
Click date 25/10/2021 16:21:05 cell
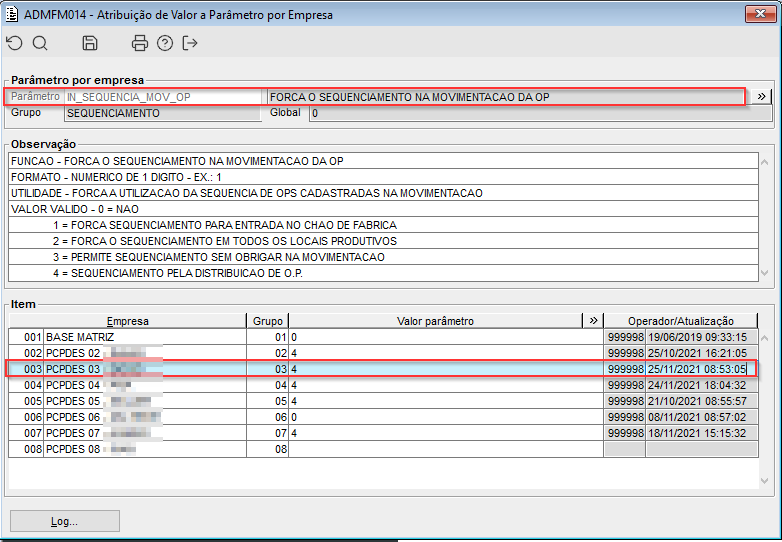(x=702, y=353)
